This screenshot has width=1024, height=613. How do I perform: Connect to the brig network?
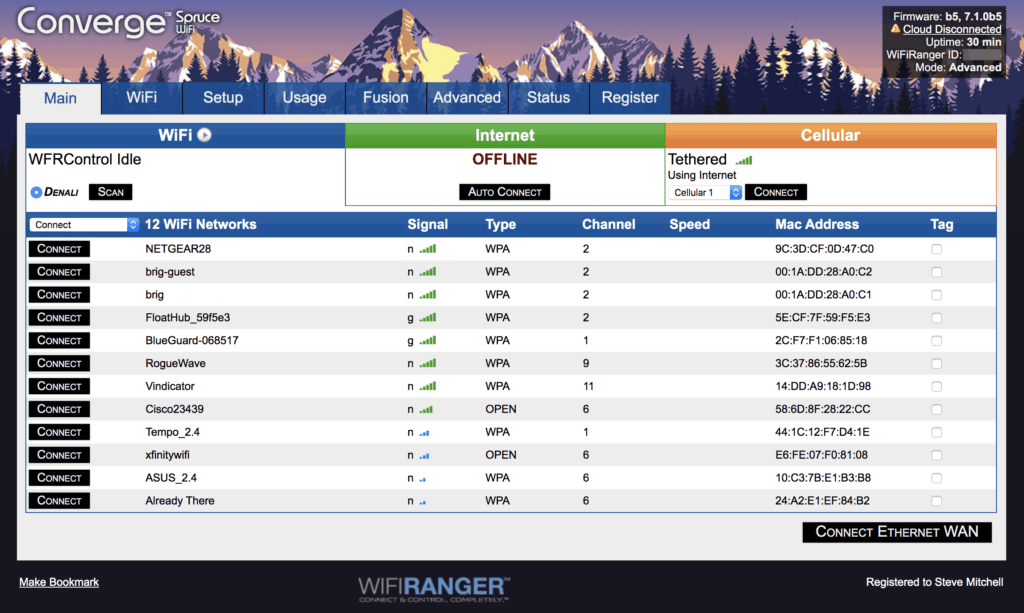59,294
